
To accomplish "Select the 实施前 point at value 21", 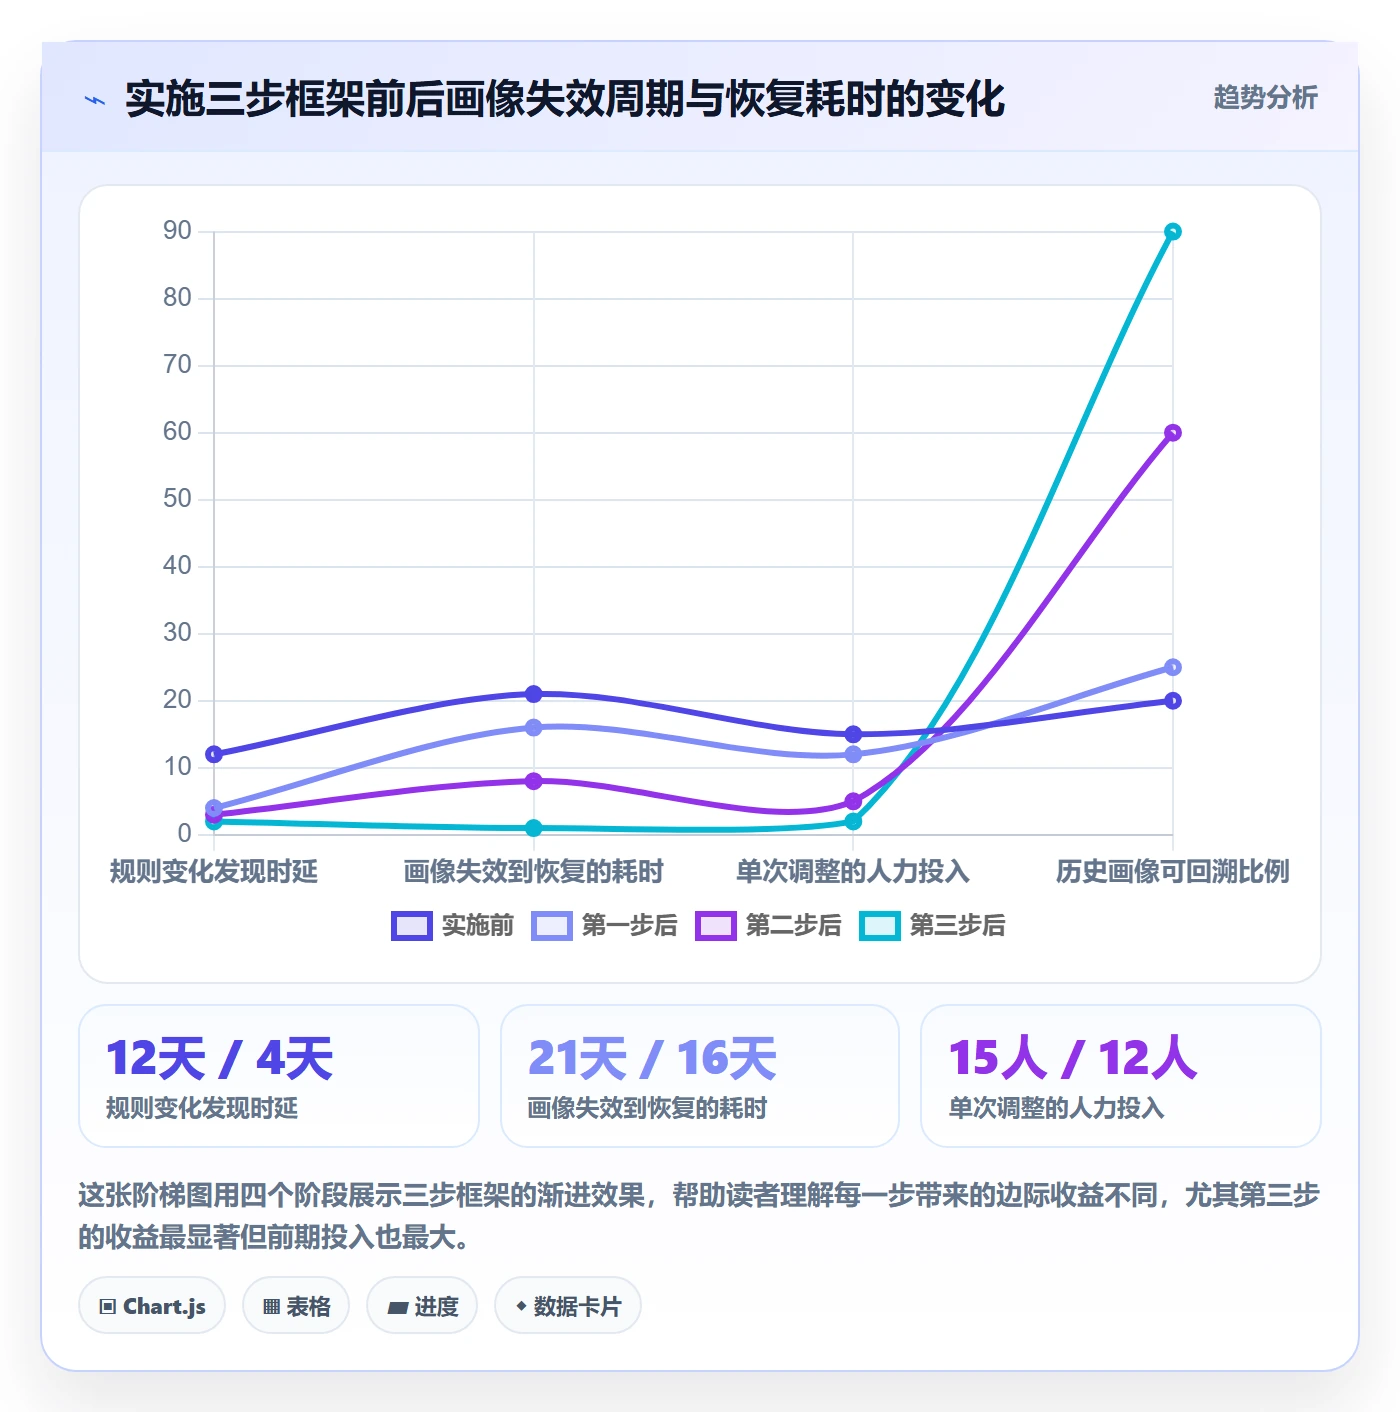I will coord(534,694).
